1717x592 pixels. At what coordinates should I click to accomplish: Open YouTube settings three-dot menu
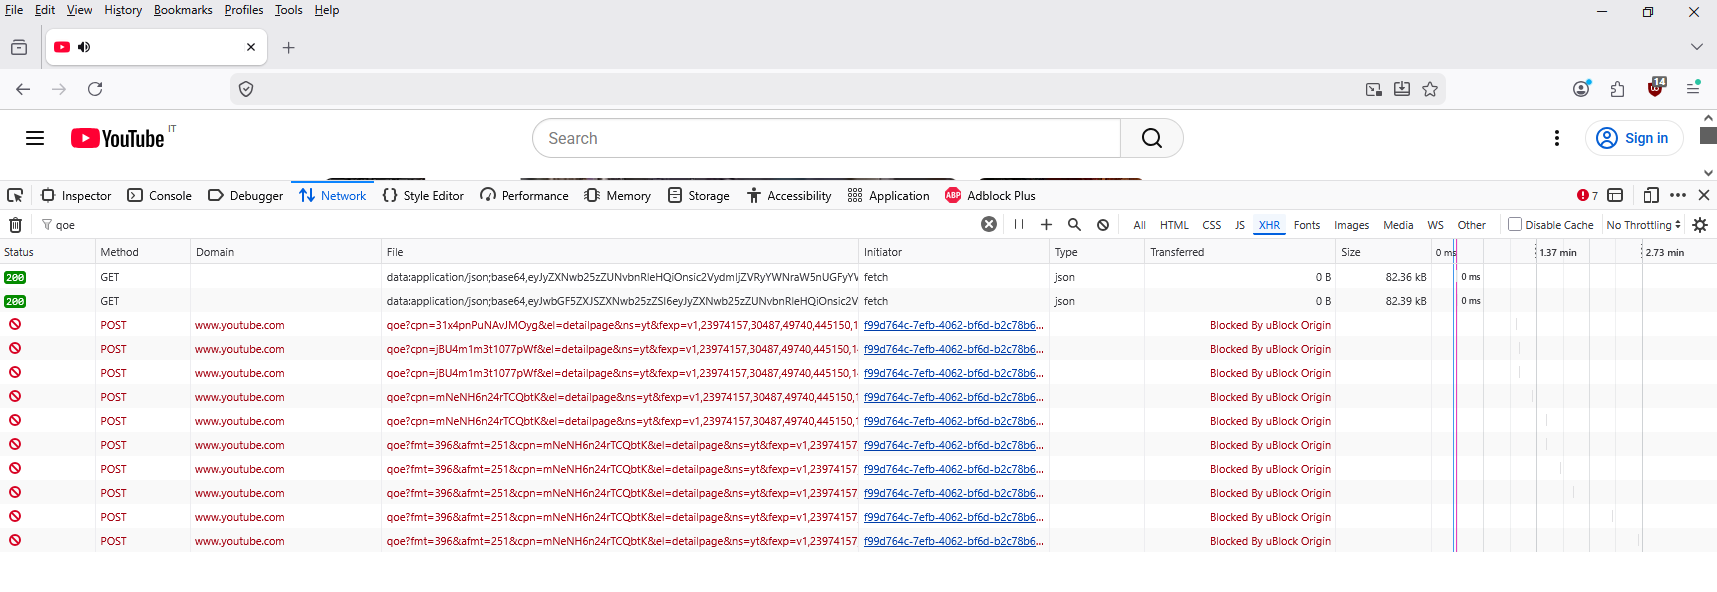pyautogui.click(x=1557, y=138)
